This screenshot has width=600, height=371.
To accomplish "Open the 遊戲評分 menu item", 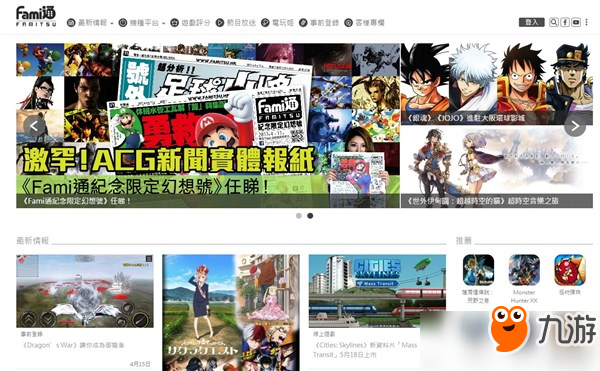I will (x=190, y=23).
